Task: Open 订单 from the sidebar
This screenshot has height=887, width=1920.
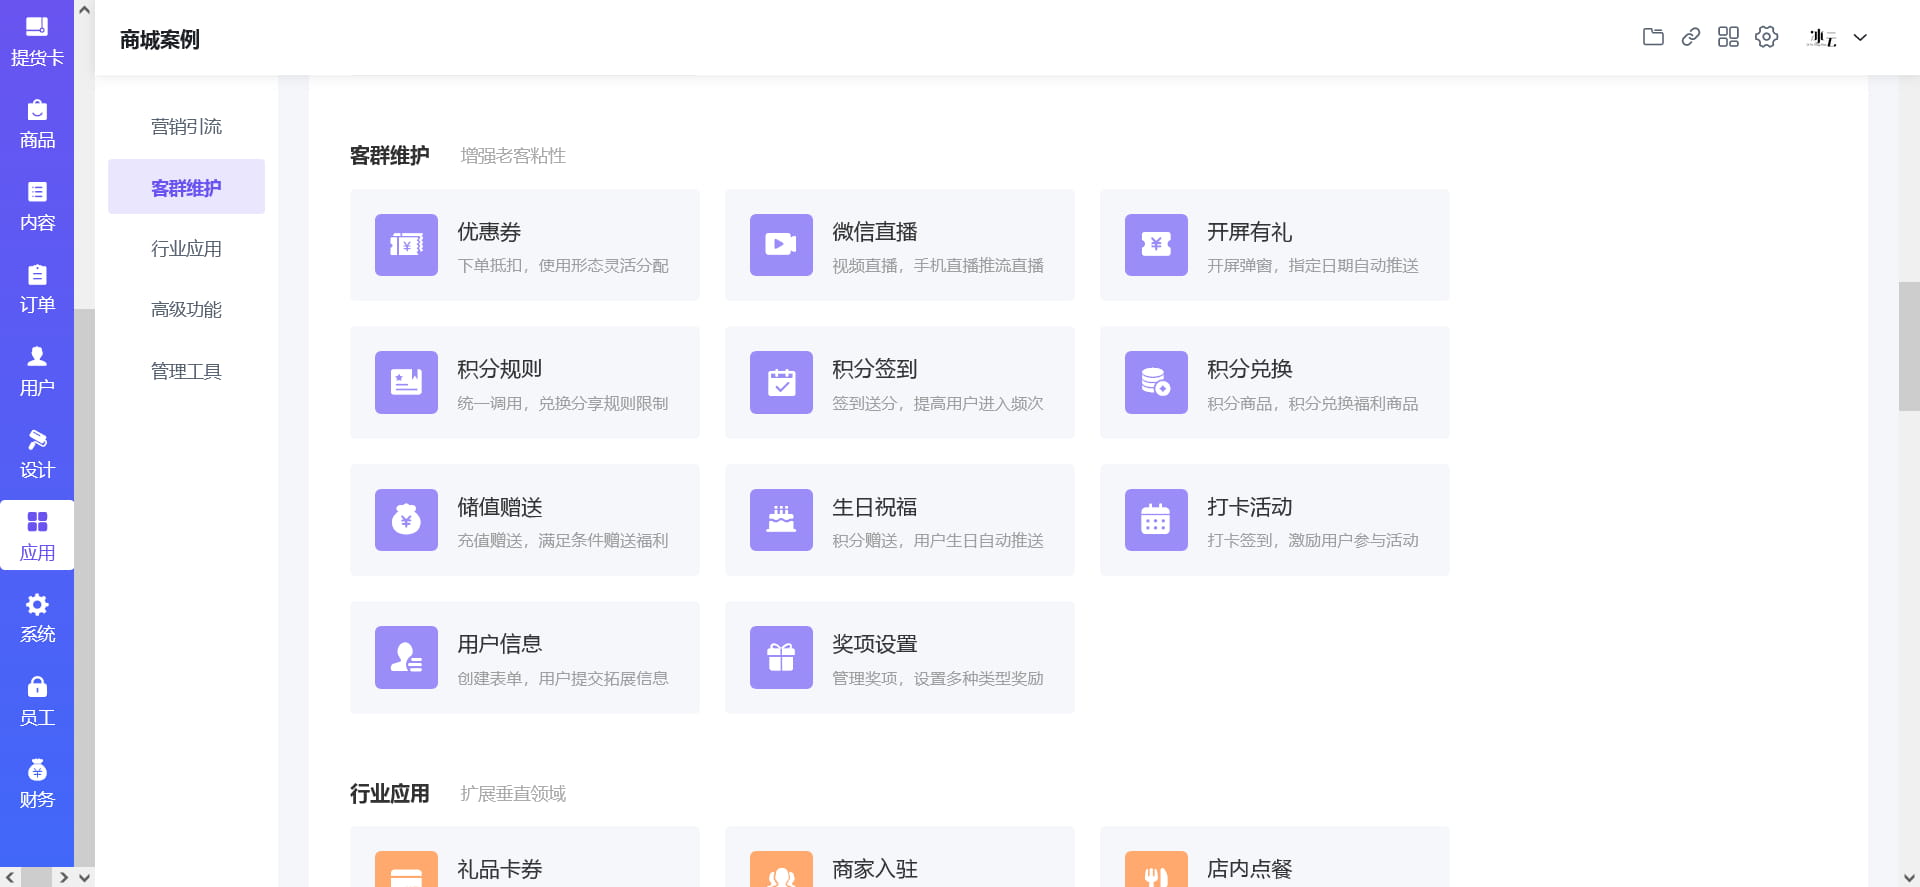Action: click(x=37, y=290)
